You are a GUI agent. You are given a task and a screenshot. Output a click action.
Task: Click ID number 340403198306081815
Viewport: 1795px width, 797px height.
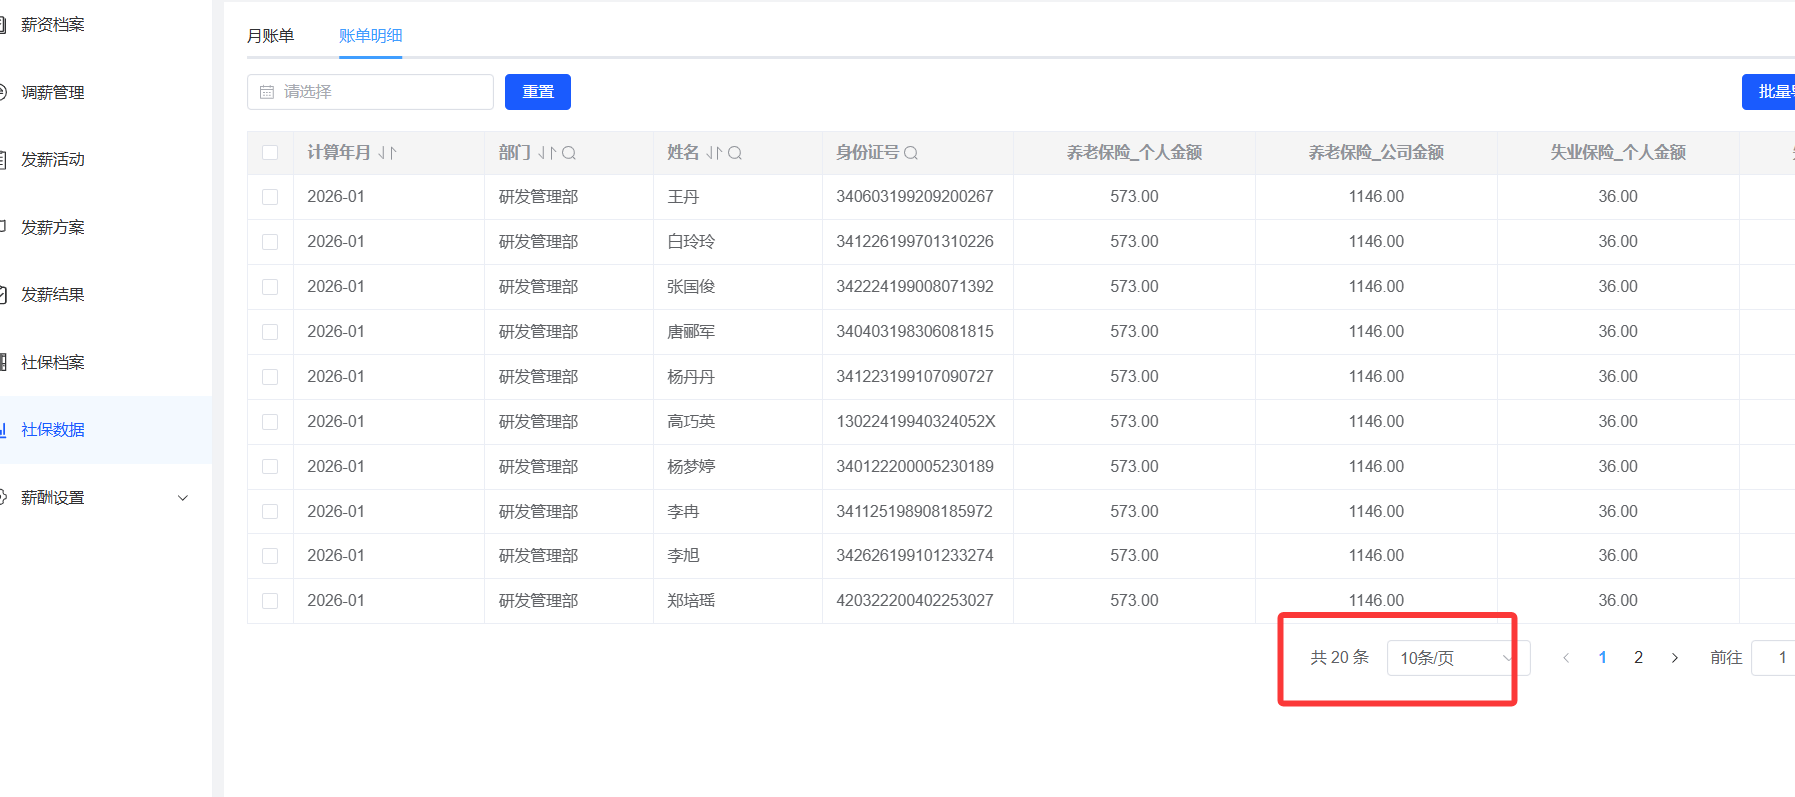[x=915, y=332]
